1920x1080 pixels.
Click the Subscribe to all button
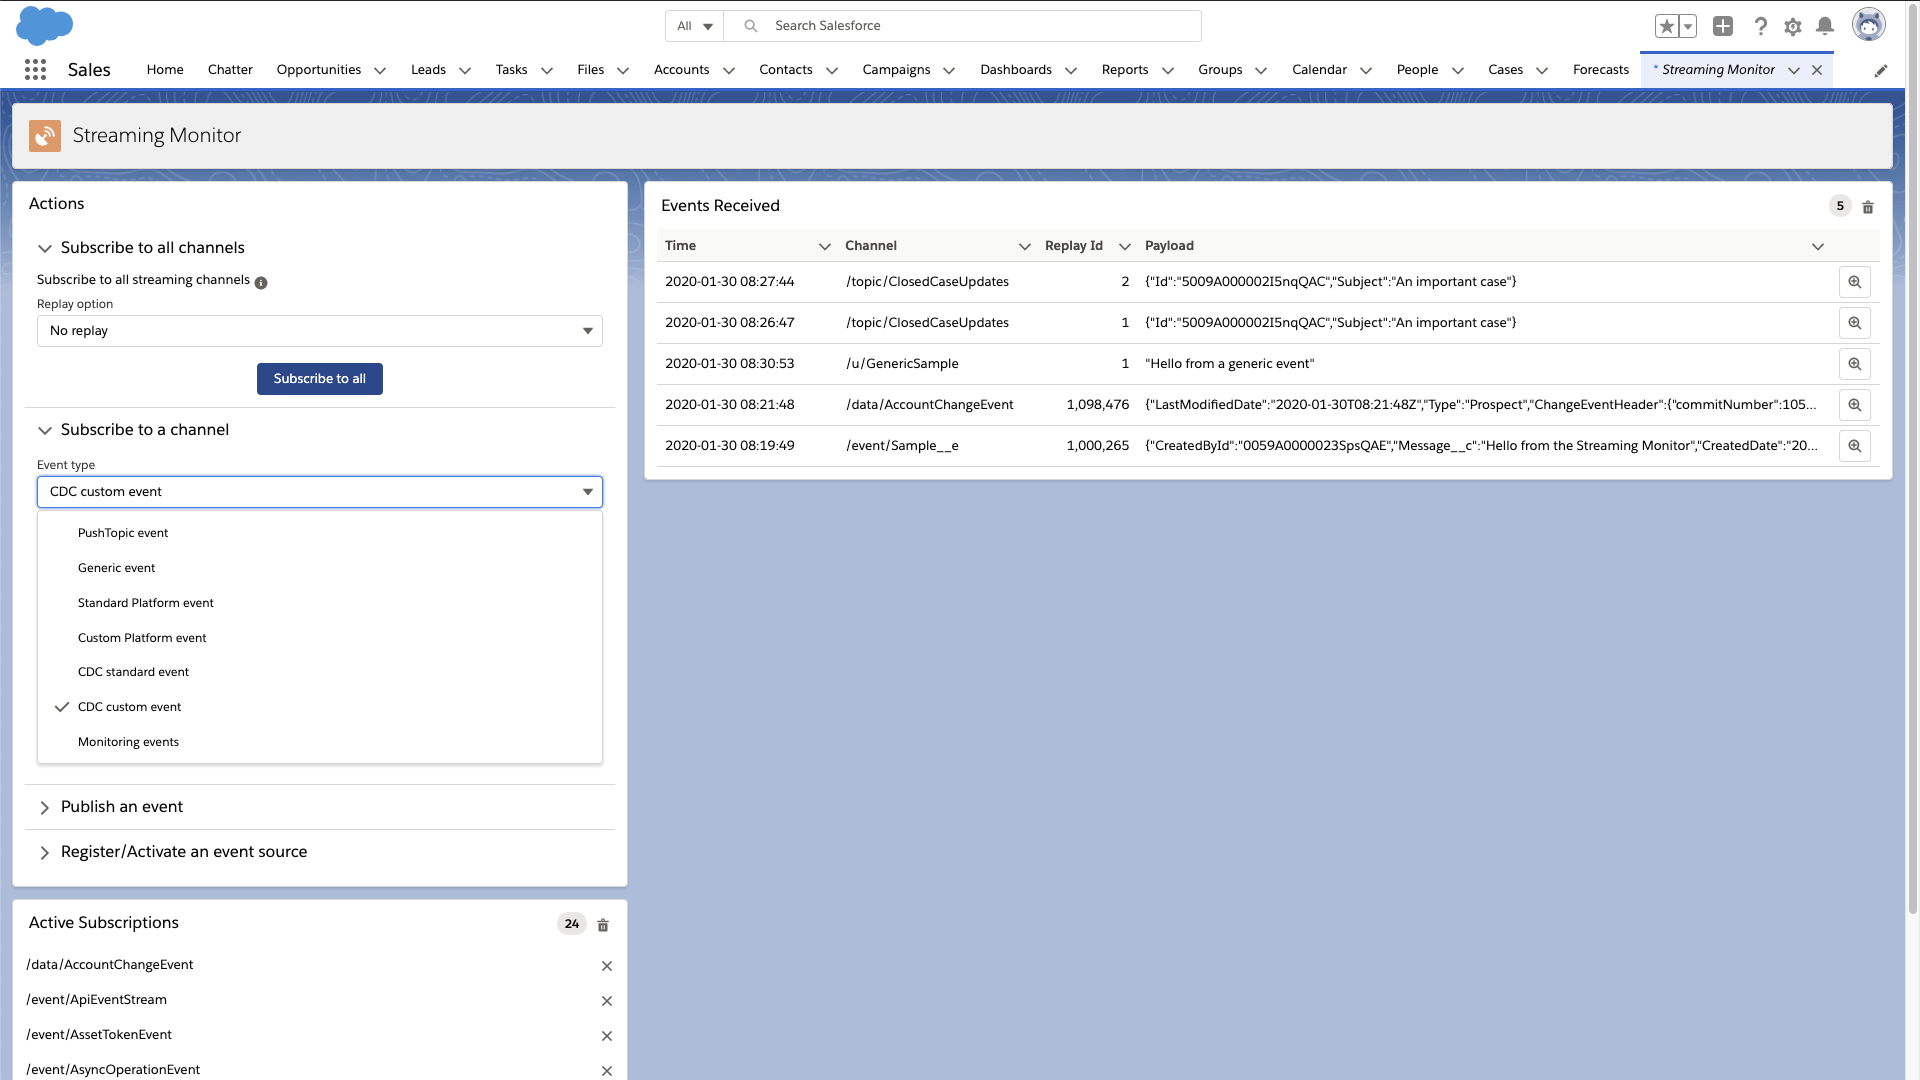point(320,379)
